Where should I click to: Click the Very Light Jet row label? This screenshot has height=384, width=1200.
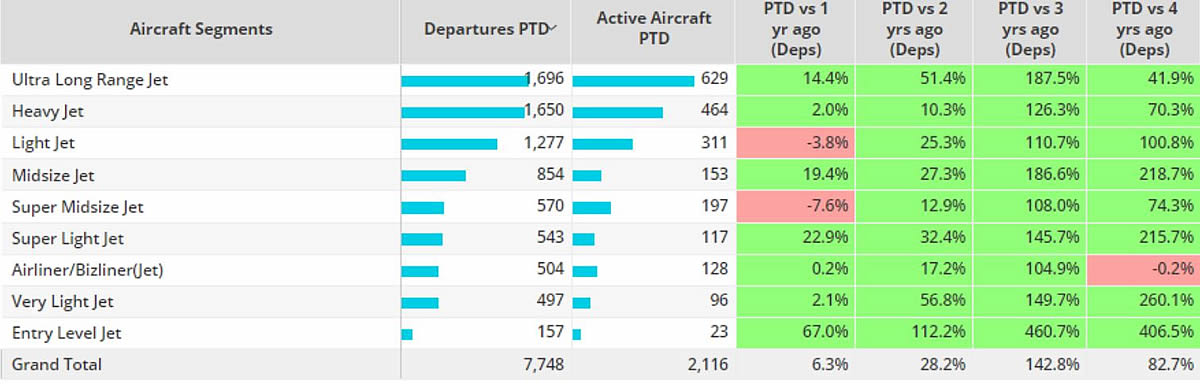coord(63,302)
